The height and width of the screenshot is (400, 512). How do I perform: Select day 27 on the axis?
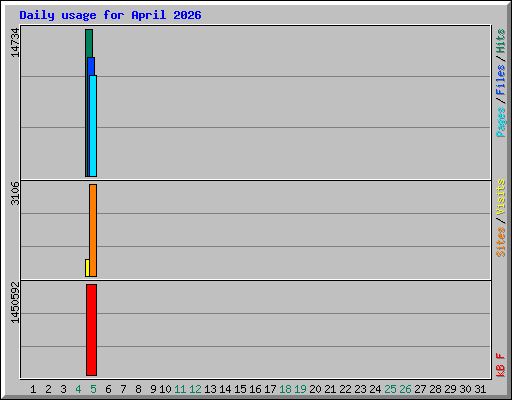tap(420, 389)
